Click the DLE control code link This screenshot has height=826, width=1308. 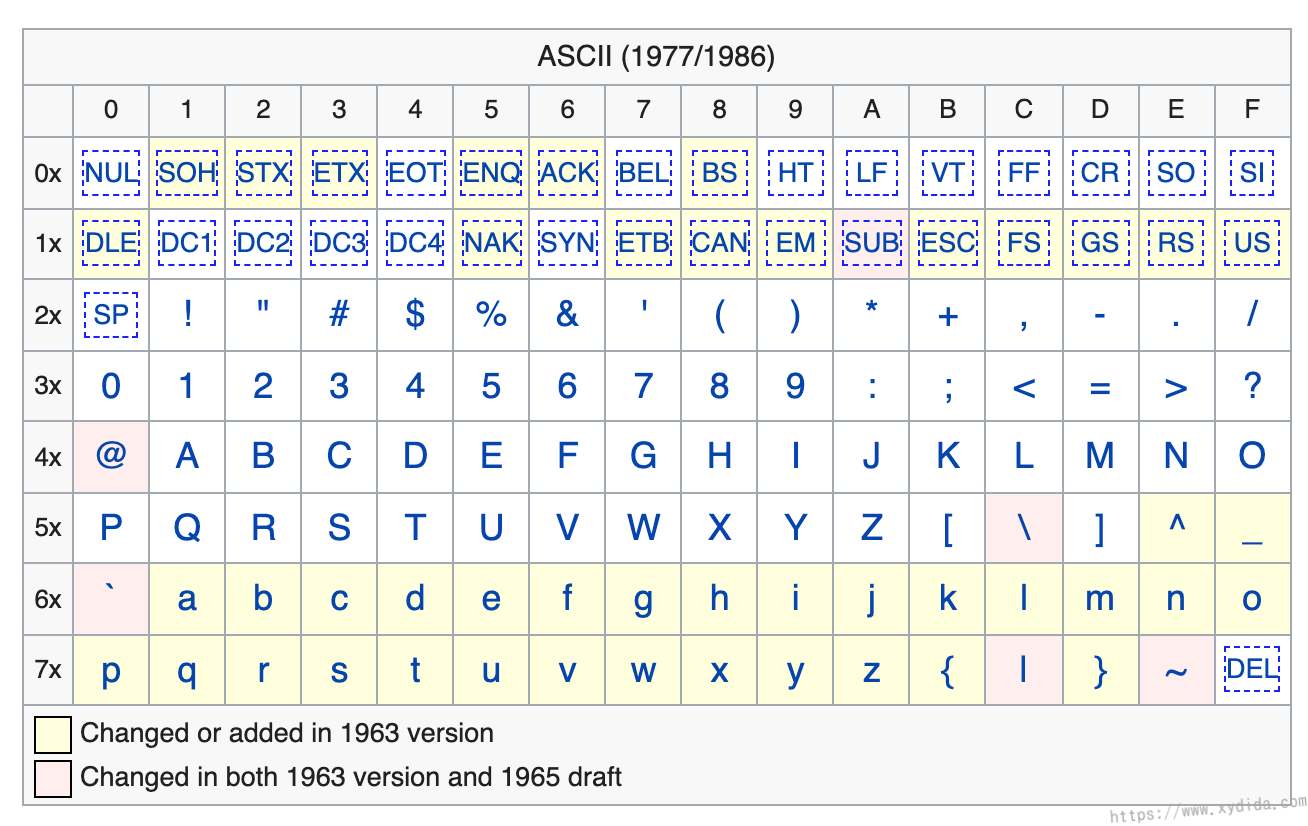(x=111, y=243)
